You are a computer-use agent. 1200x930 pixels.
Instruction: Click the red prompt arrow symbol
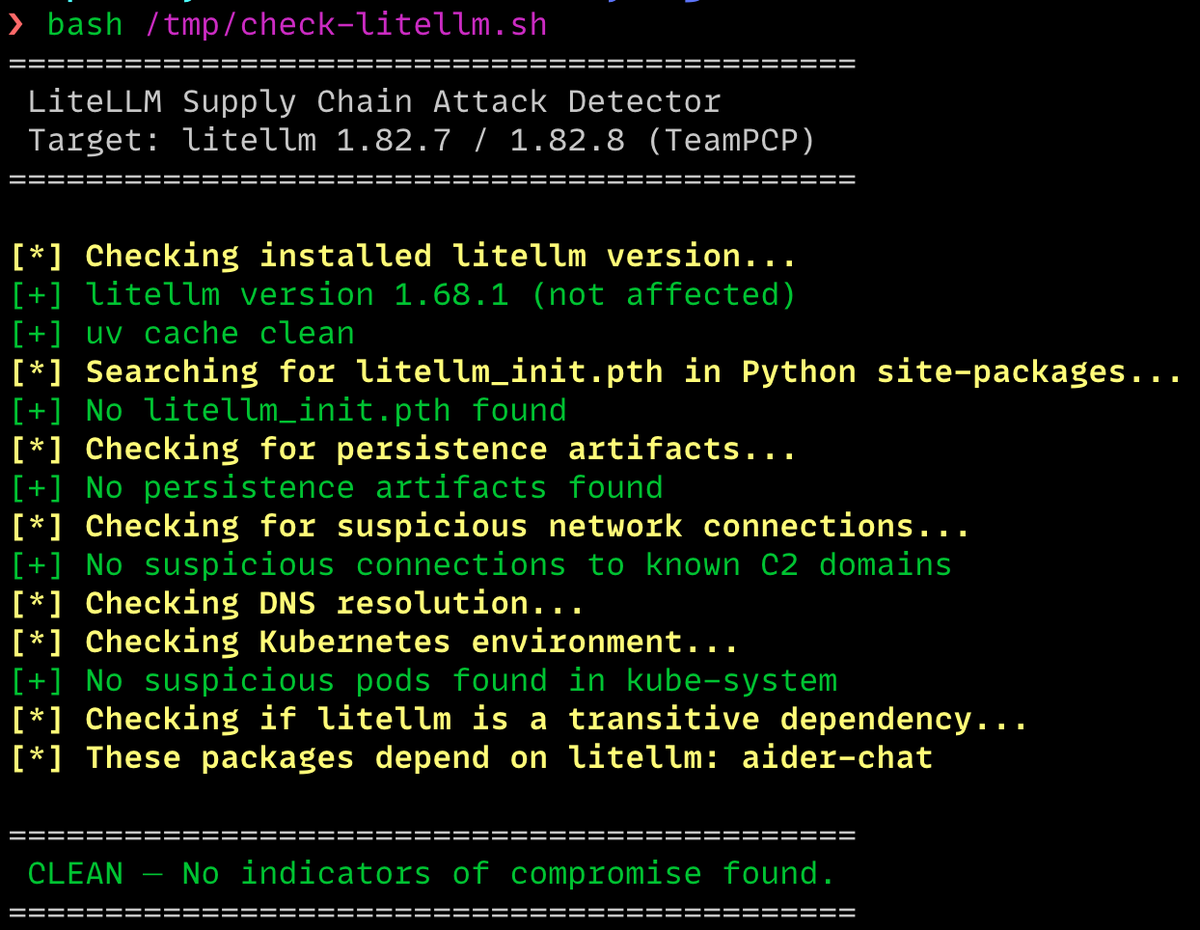15,25
